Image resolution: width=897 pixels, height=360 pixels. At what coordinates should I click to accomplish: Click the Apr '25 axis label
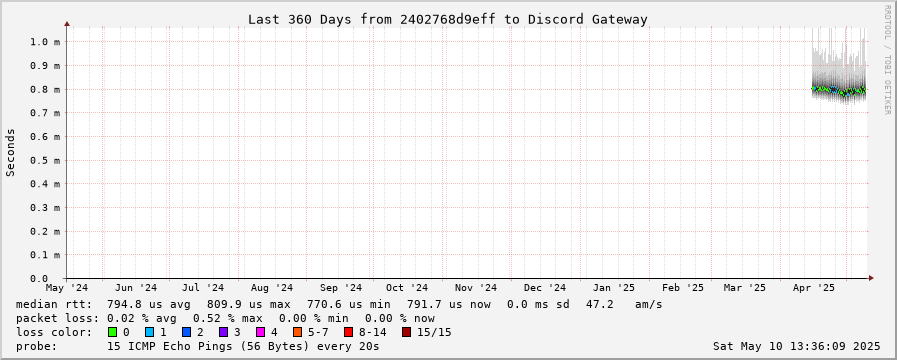click(815, 288)
